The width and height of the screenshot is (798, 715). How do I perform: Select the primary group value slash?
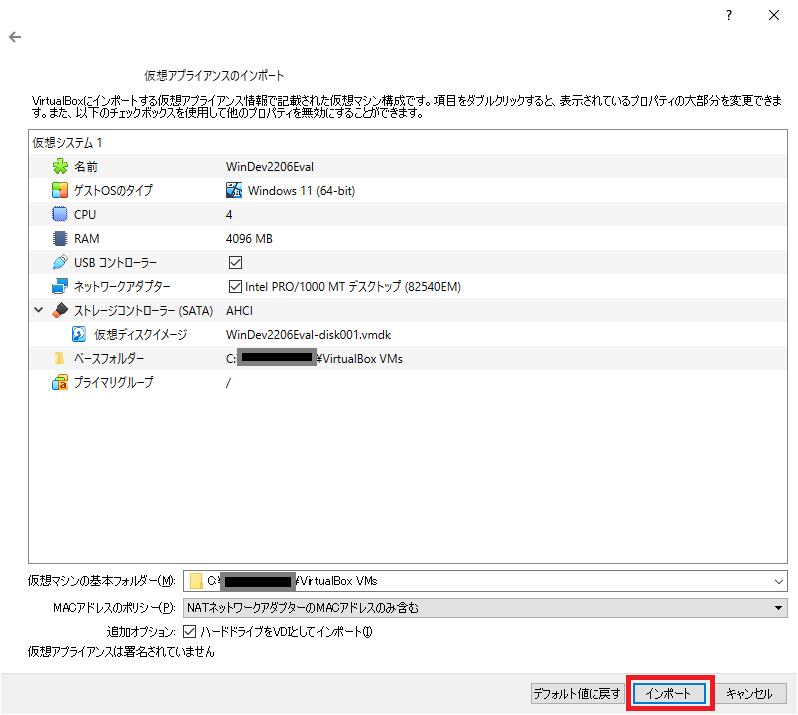229,383
